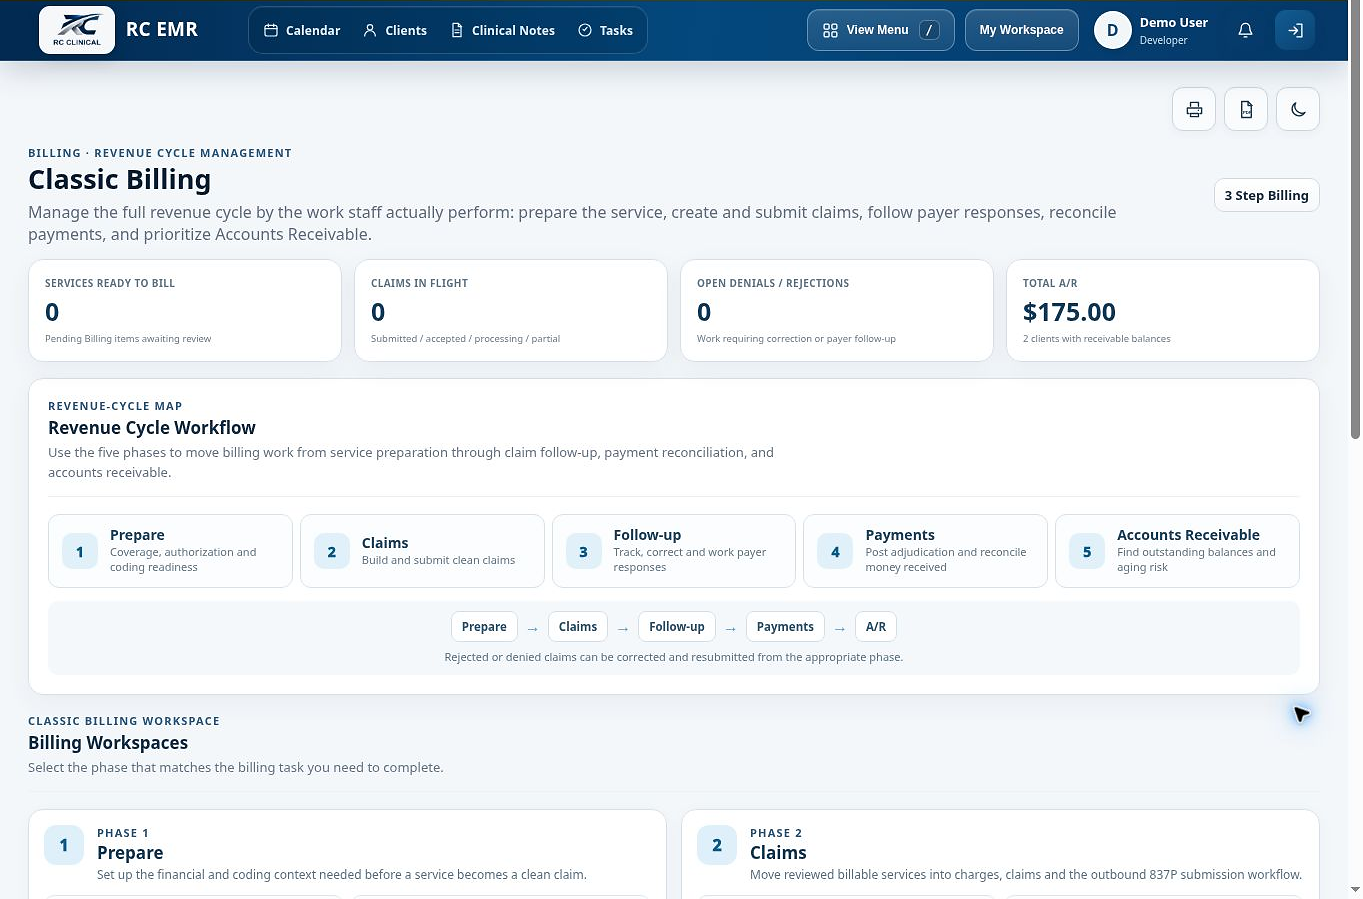Open workflow phase 2 Claims
Image resolution: width=1363 pixels, height=899 pixels.
pos(422,551)
